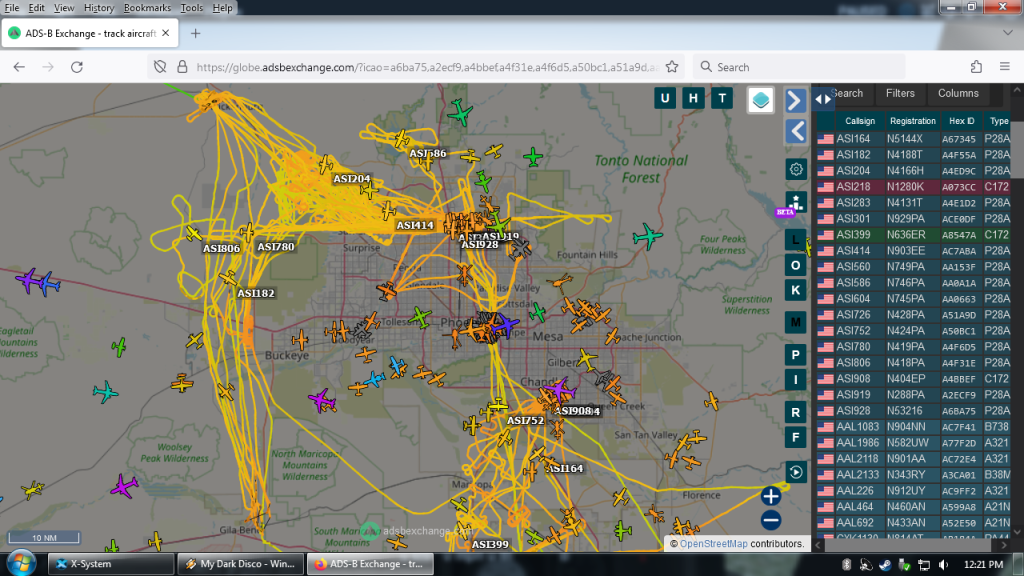Zoom in with the plus button
1024x576 pixels.
(771, 496)
